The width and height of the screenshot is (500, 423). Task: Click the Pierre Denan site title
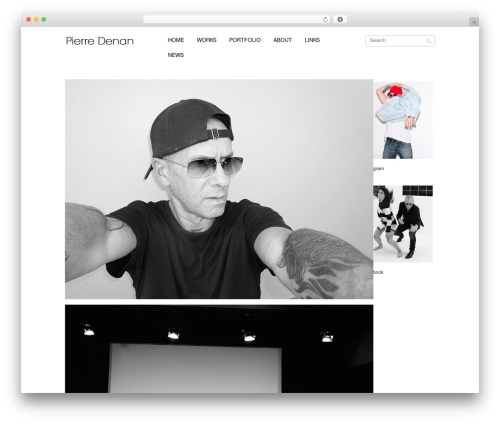(100, 41)
